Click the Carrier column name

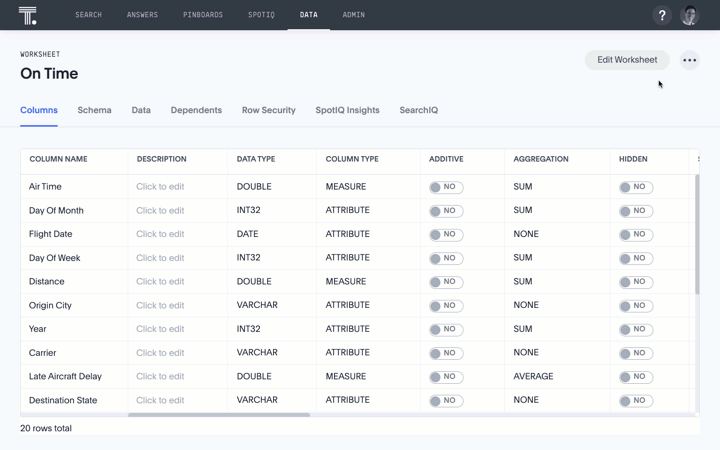[x=42, y=353]
